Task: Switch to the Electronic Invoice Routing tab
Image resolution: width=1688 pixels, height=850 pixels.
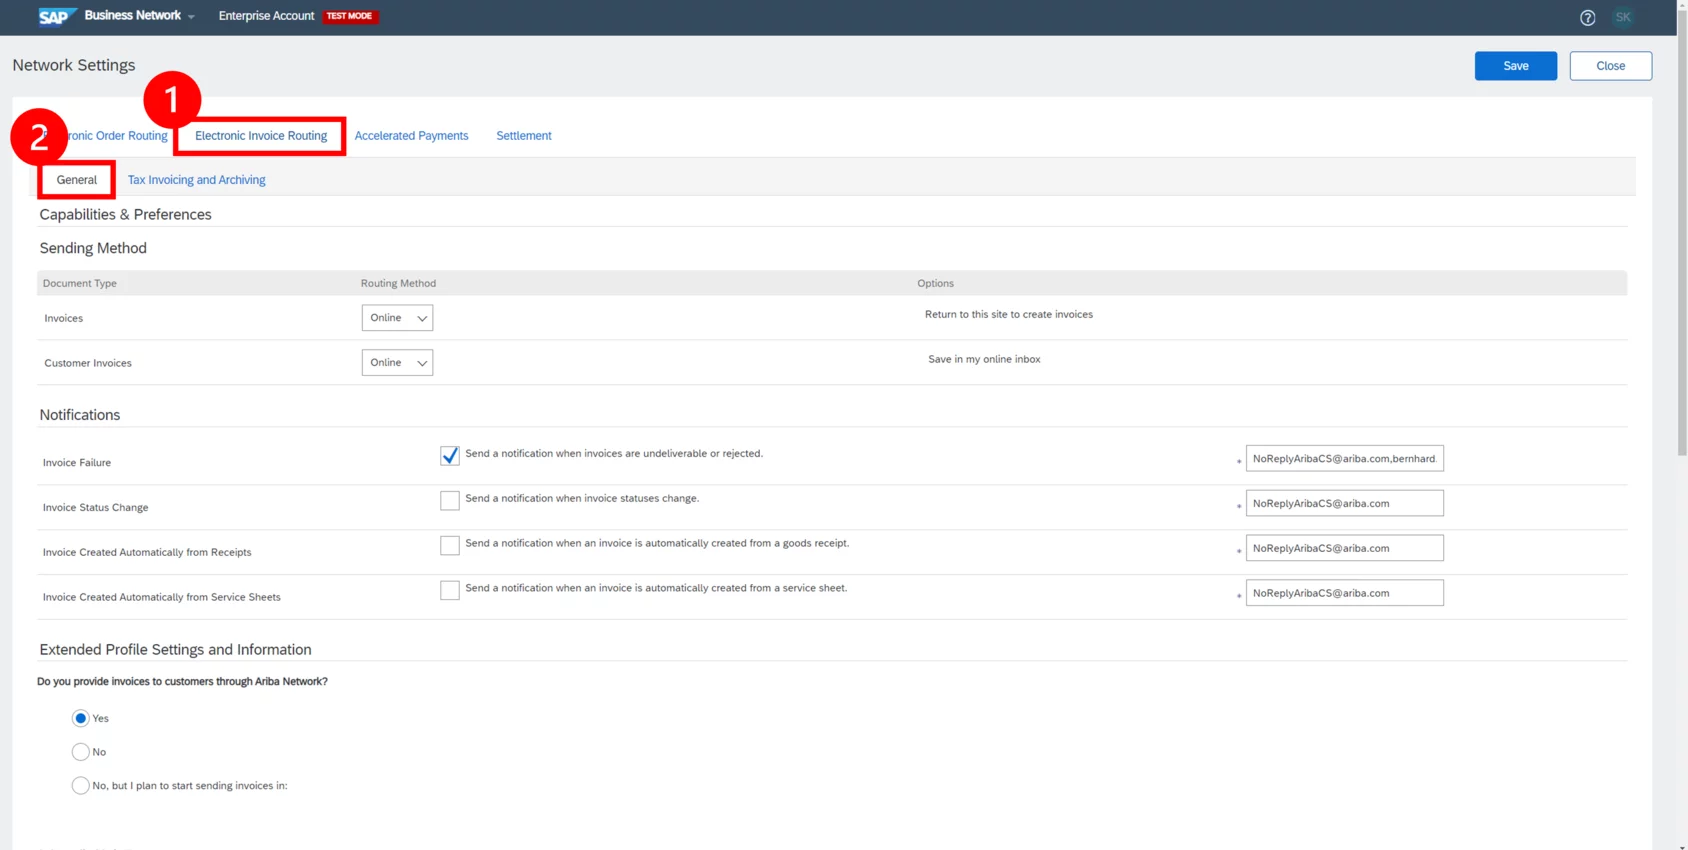Action: pos(261,136)
